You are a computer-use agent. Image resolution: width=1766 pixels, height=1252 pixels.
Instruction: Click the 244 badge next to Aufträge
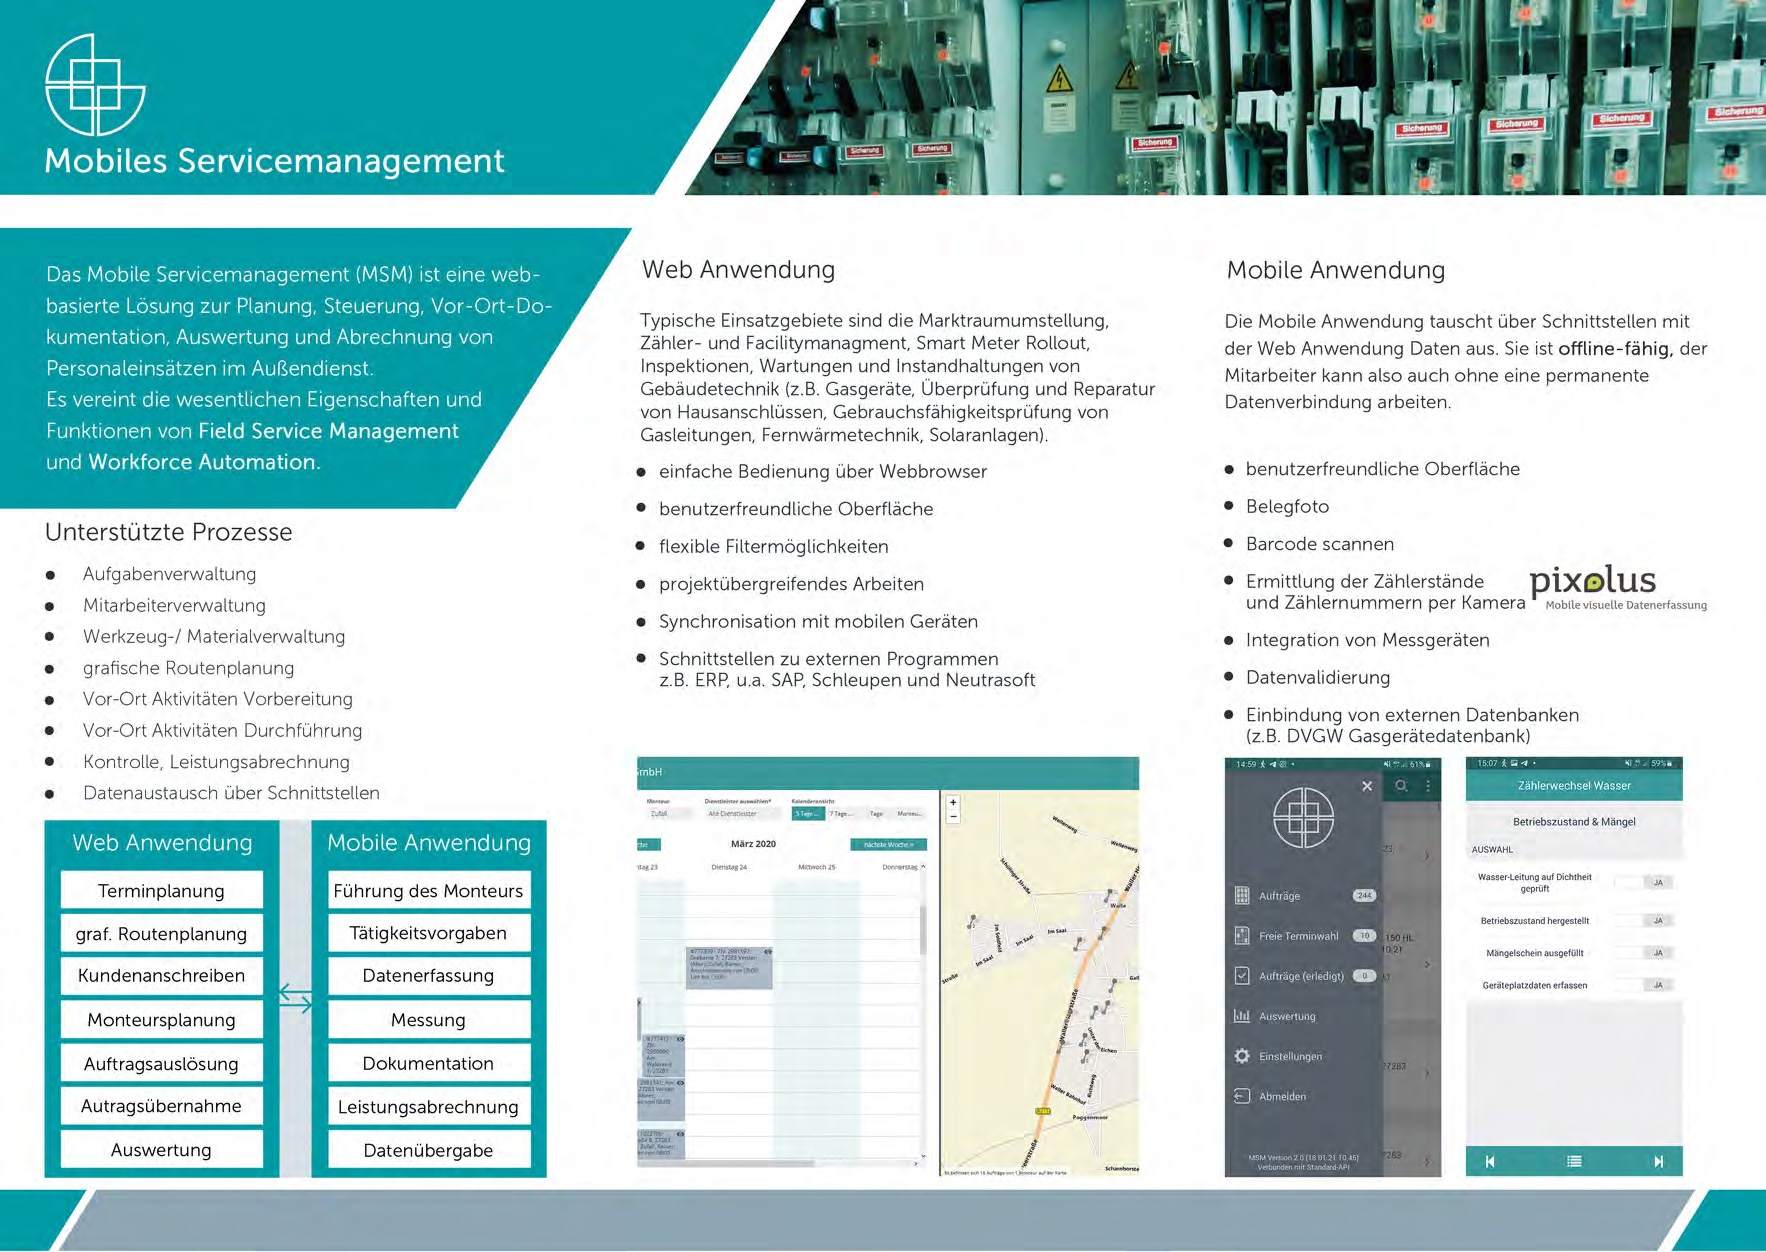pos(1364,895)
